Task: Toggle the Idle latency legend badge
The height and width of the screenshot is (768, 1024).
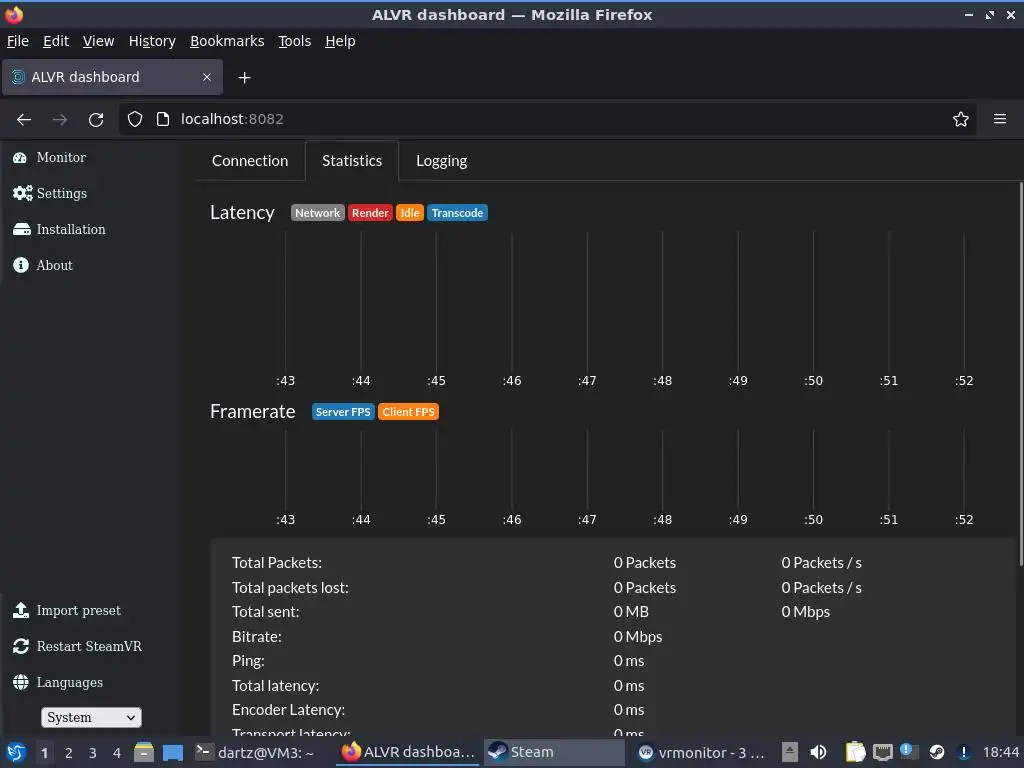Action: (x=409, y=213)
